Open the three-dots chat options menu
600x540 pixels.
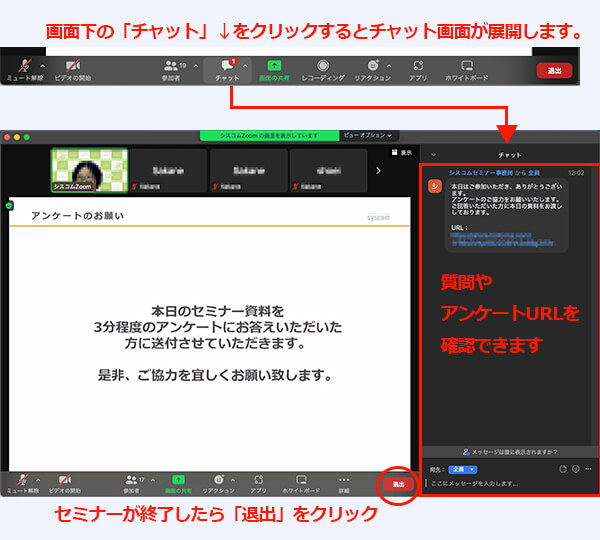(589, 469)
